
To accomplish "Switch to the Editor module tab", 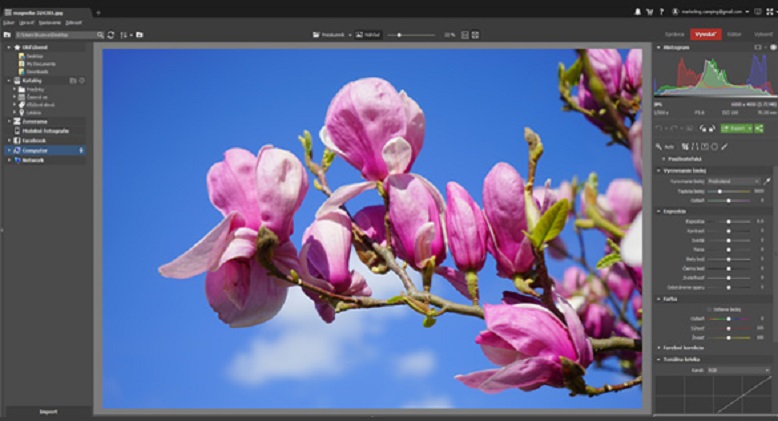I will 734,35.
